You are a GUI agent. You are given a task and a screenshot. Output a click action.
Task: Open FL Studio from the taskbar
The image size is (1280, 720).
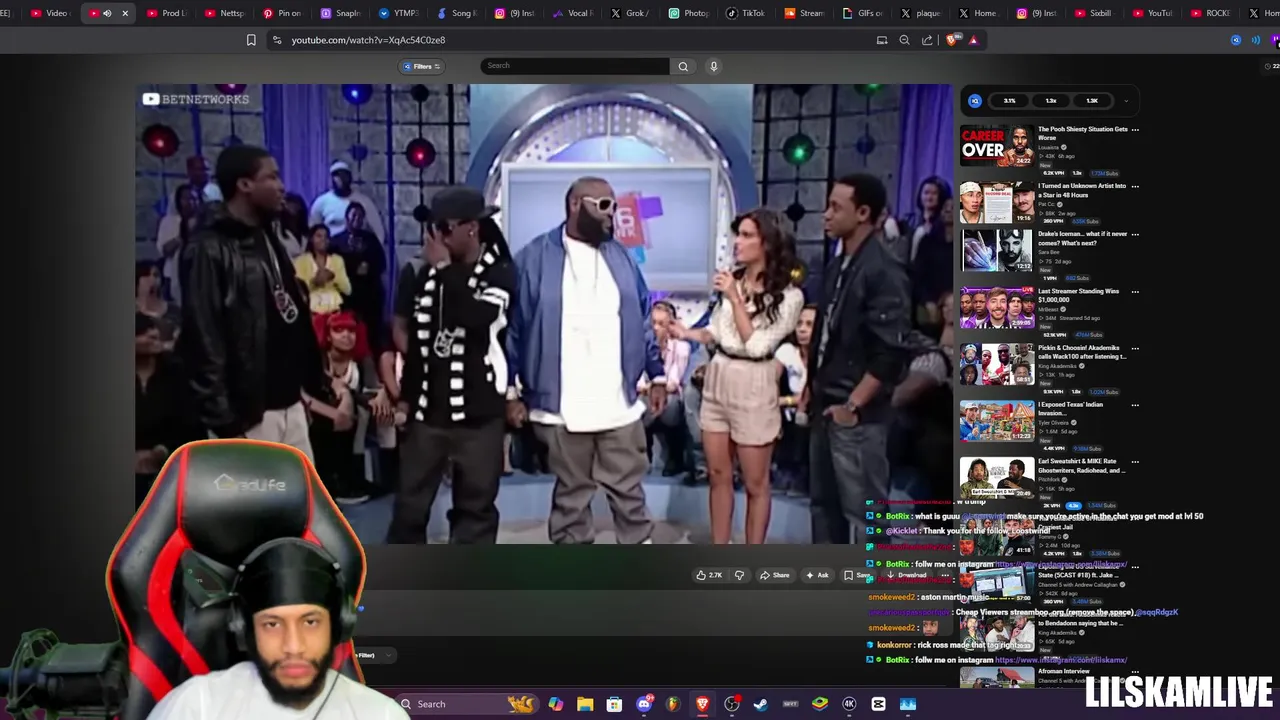(673, 704)
